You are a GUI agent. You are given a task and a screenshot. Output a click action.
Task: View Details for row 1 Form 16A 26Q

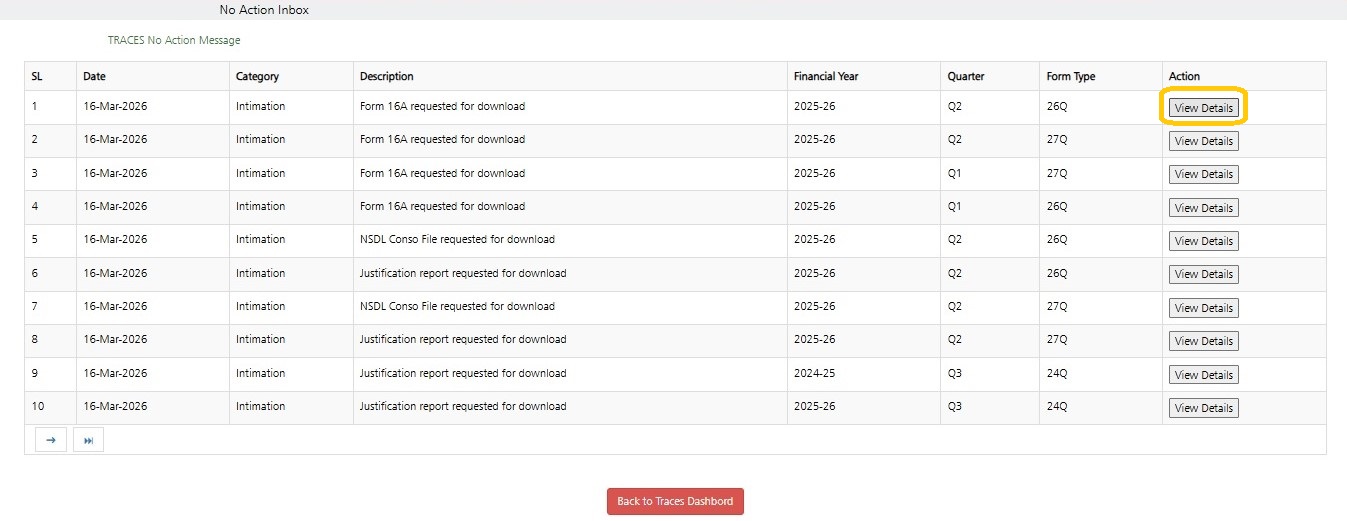1203,108
